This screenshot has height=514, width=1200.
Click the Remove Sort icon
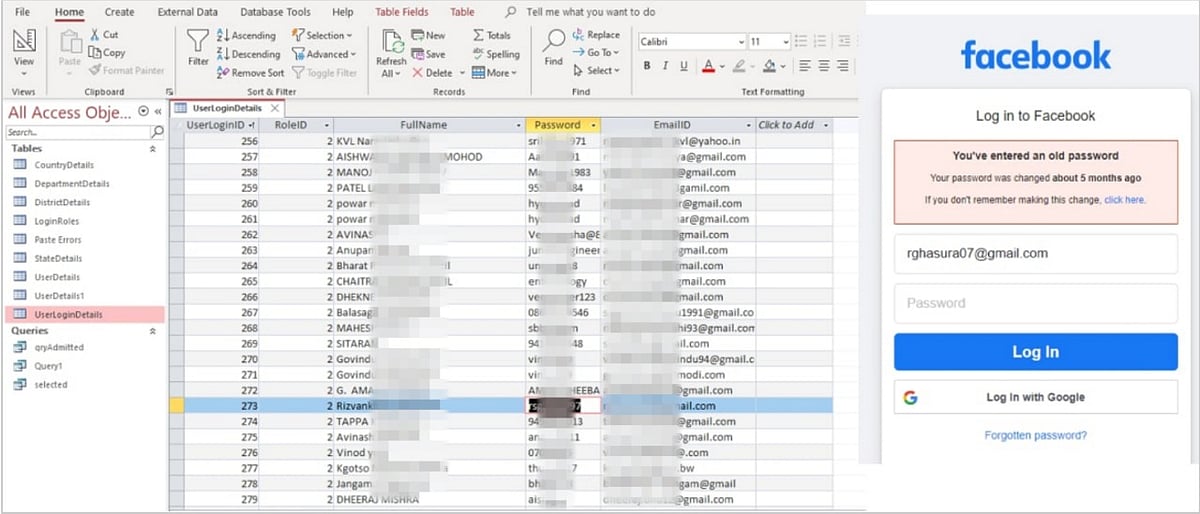pyautogui.click(x=224, y=72)
